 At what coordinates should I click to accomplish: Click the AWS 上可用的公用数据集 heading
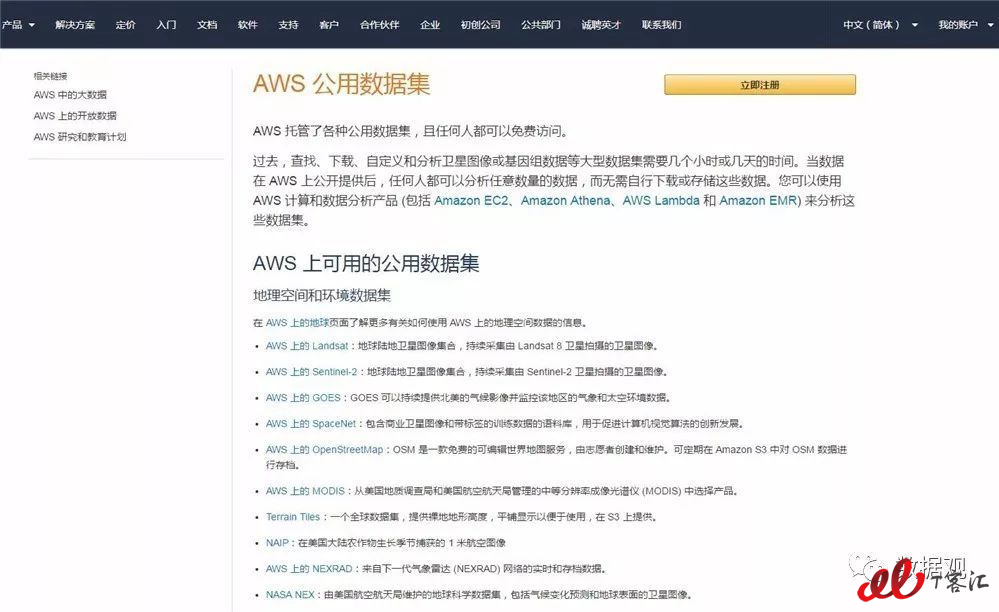click(366, 264)
